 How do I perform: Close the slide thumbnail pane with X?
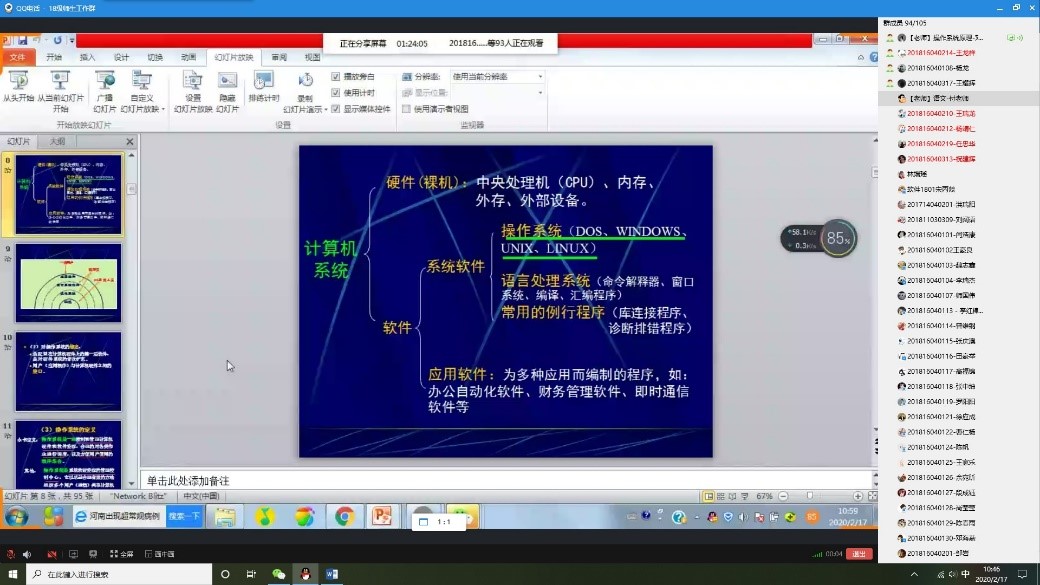pos(130,141)
